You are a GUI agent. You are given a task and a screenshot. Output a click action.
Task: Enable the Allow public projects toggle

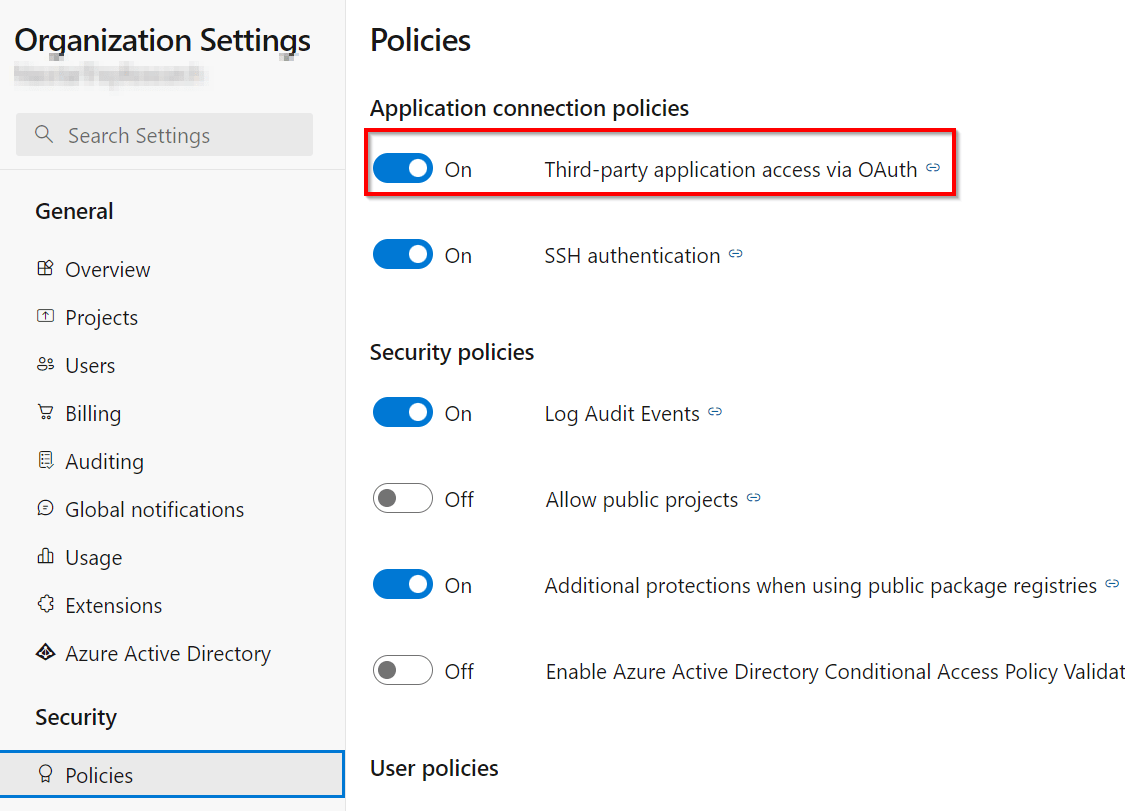(403, 499)
